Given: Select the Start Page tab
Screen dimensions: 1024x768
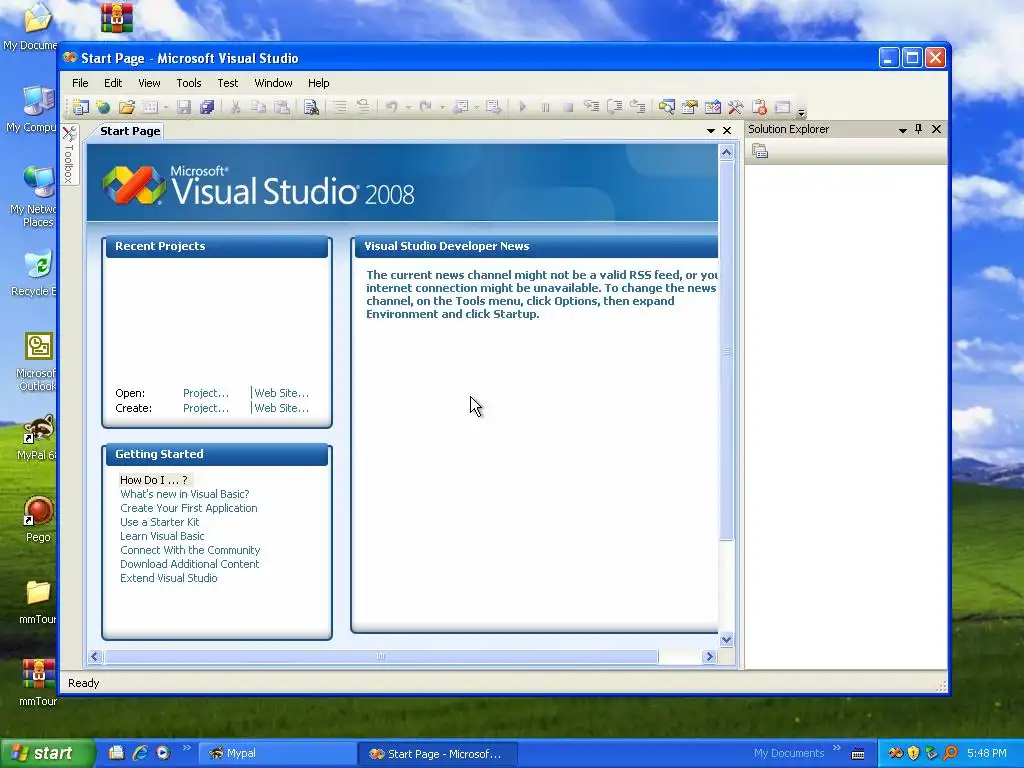Looking at the screenshot, I should coord(130,131).
